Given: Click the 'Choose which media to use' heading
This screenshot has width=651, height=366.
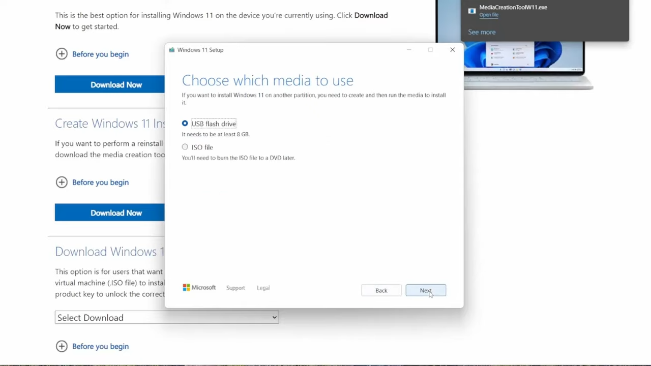Looking at the screenshot, I should click(x=268, y=80).
